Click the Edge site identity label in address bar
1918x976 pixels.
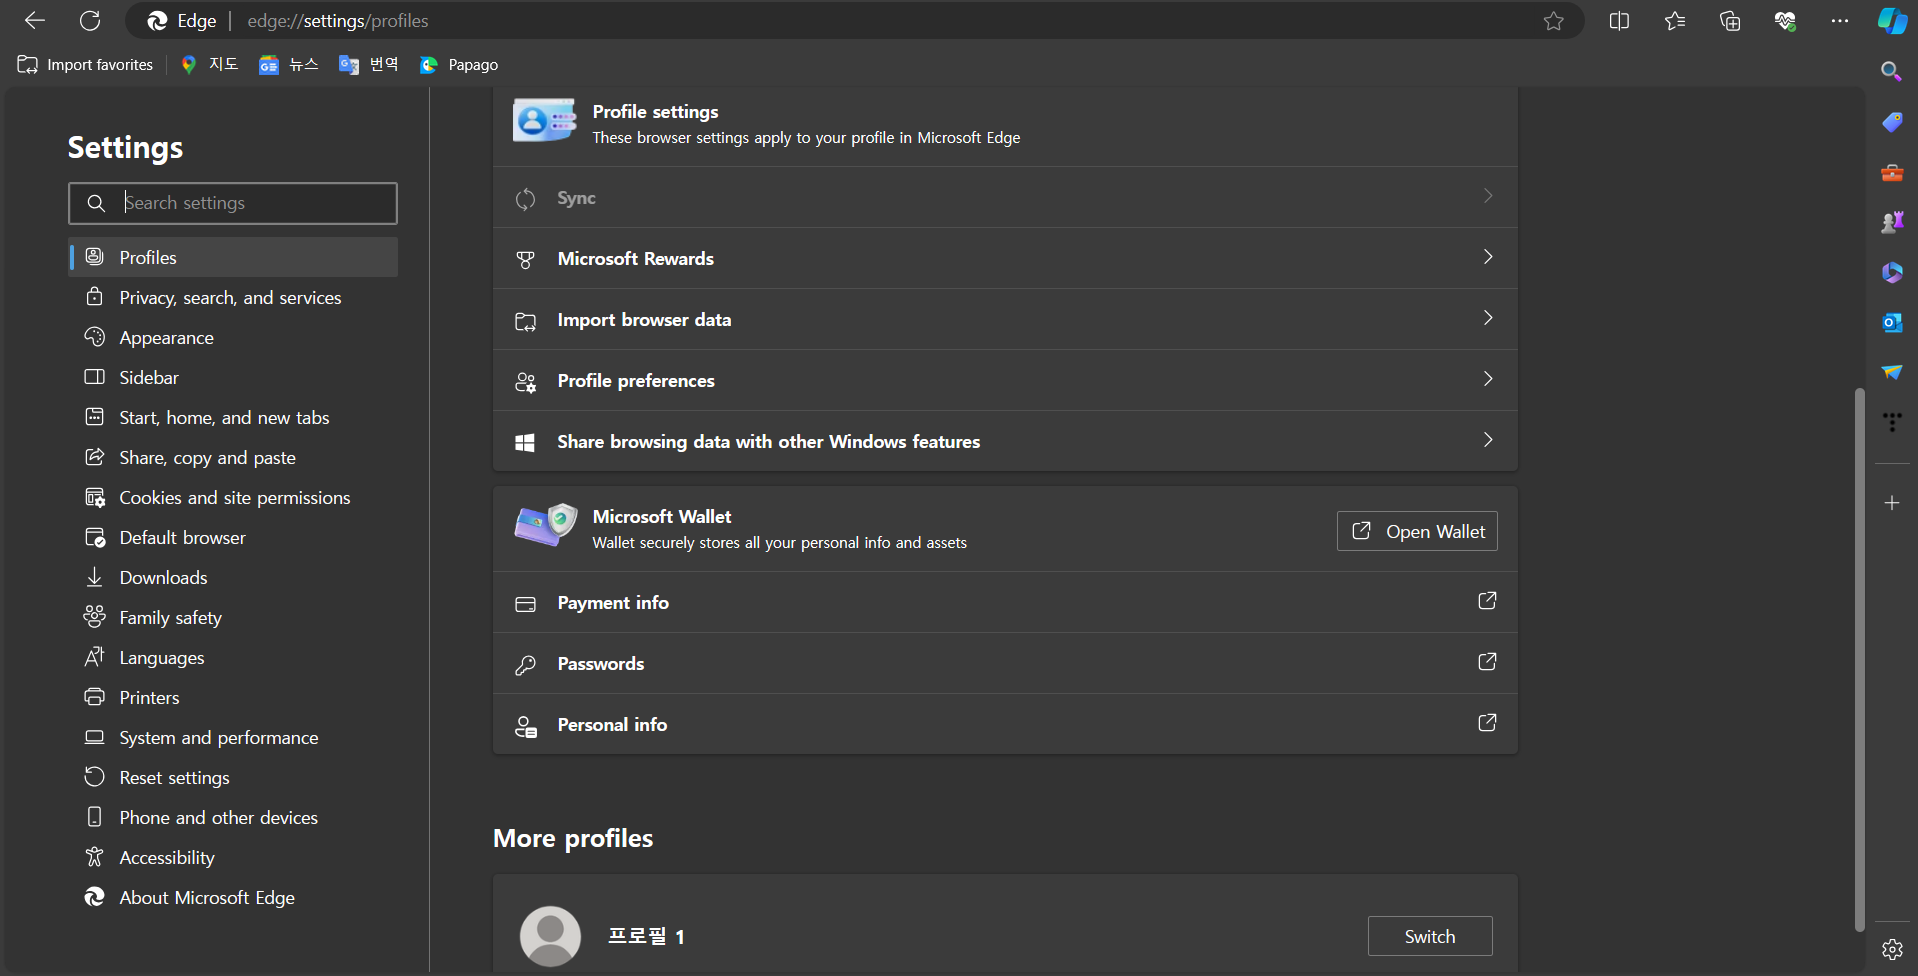[181, 21]
